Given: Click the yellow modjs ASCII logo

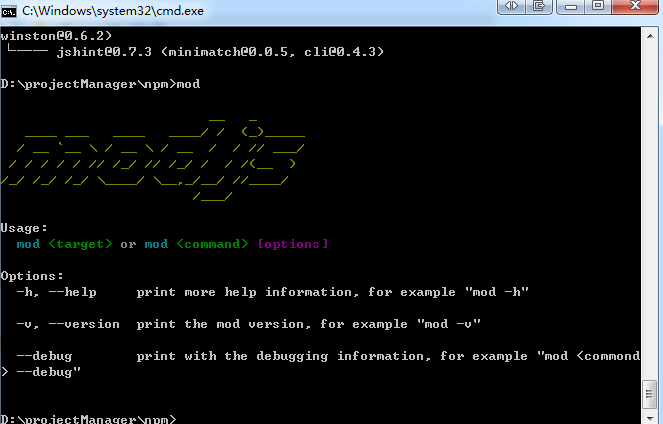Looking at the screenshot, I should [152, 159].
